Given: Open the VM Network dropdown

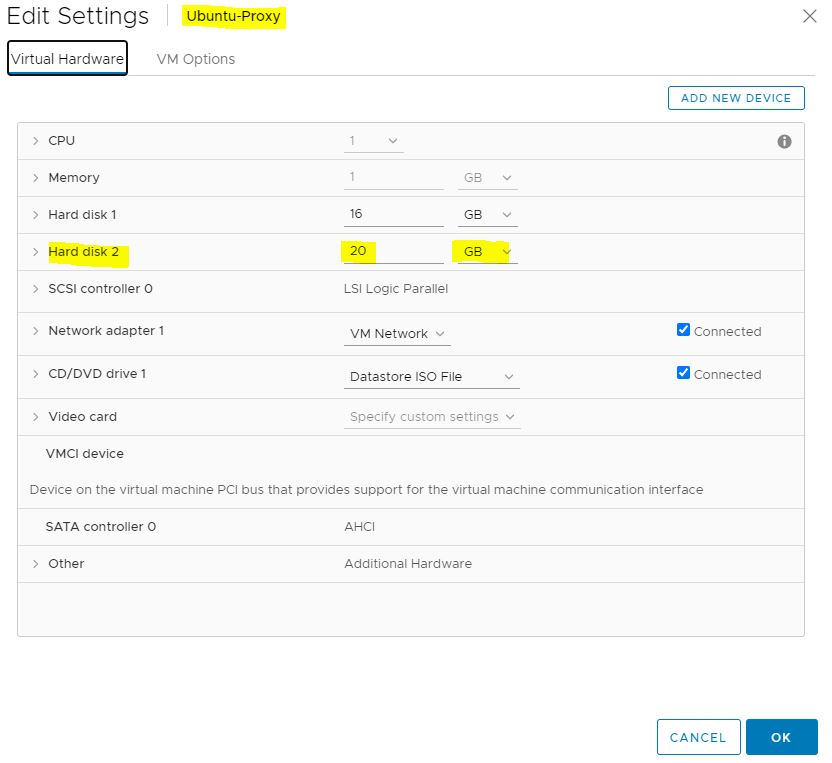Looking at the screenshot, I should click(x=397, y=334).
